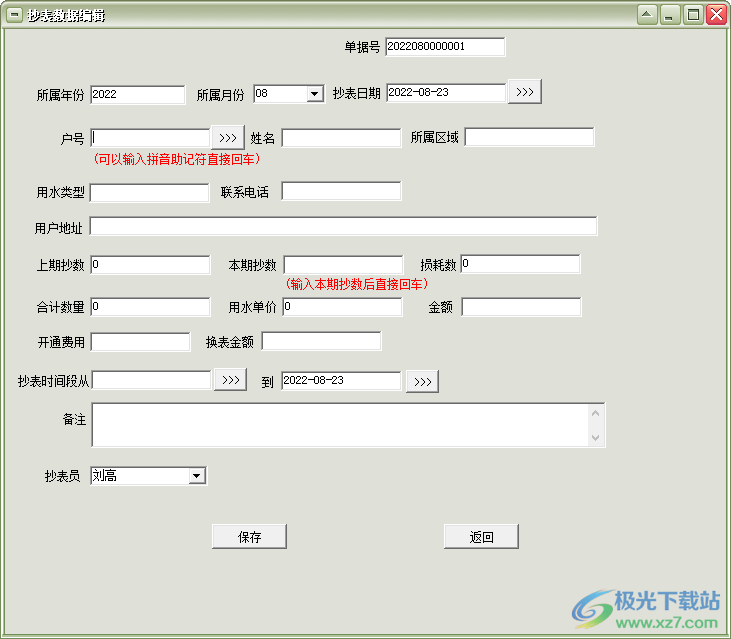Go back with the 返回 button

[481, 536]
